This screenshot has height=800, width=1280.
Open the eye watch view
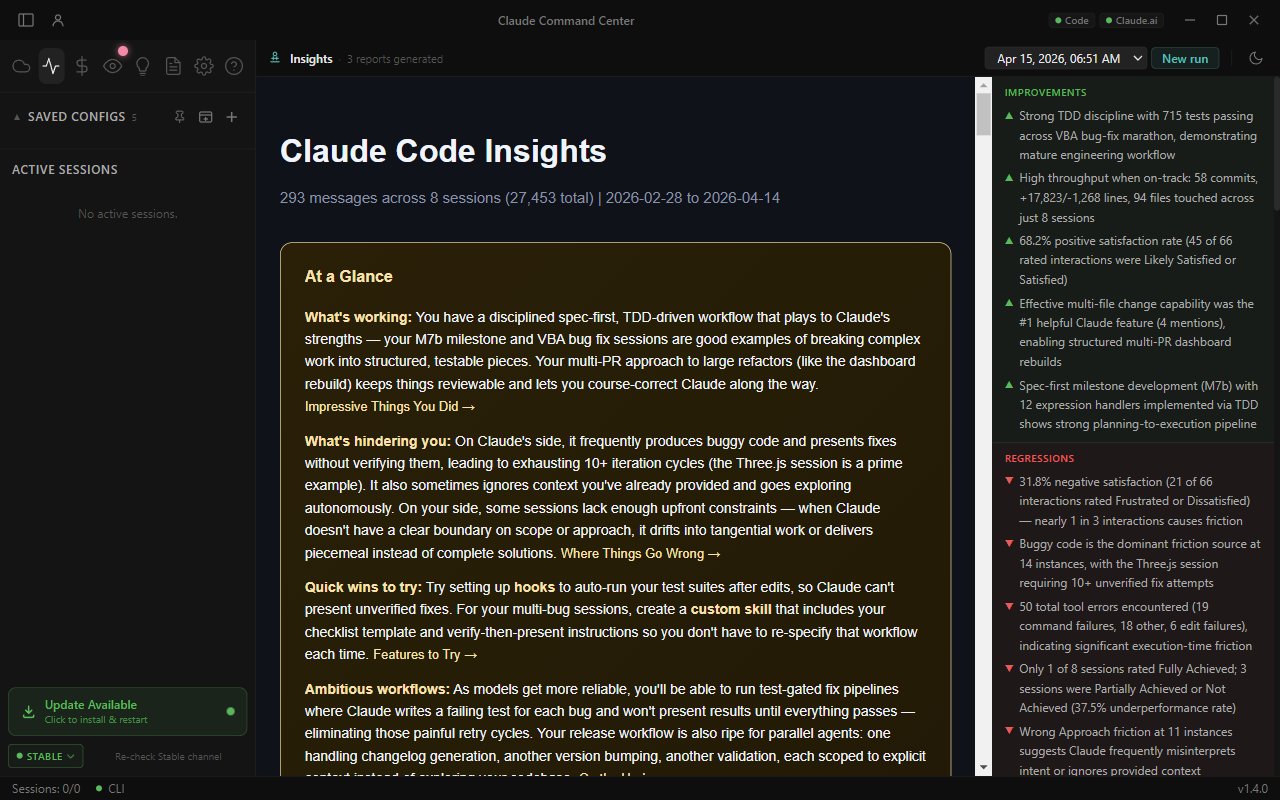click(113, 66)
